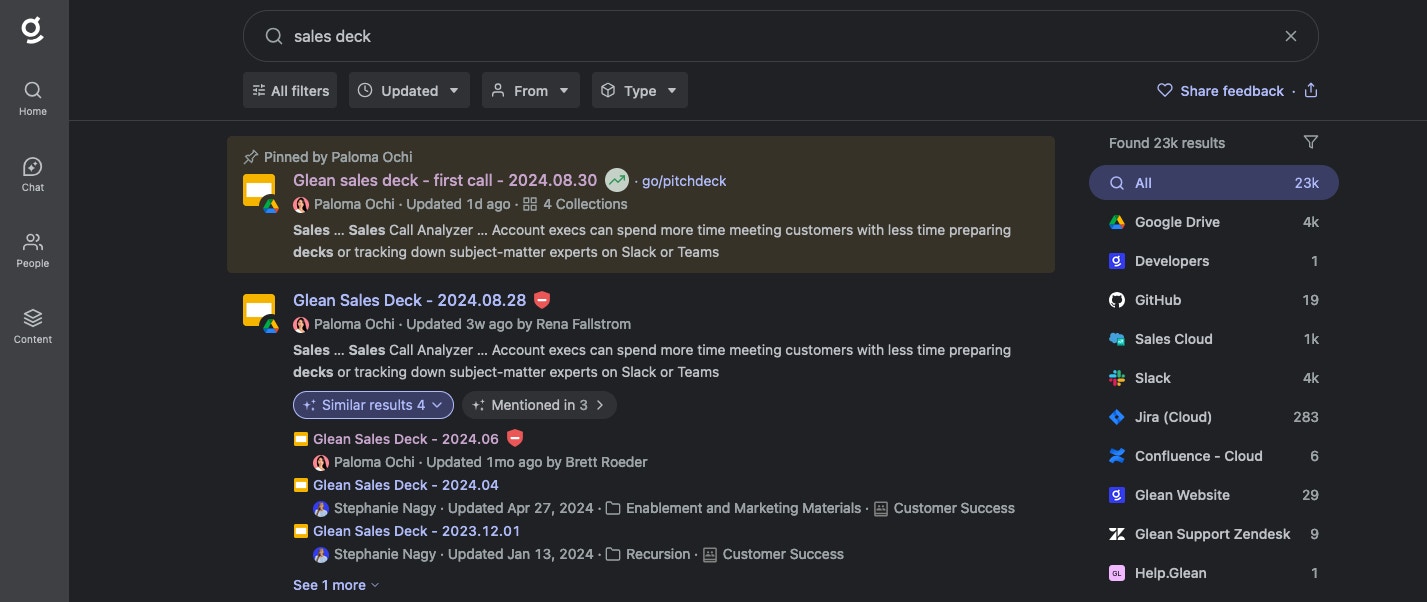Image resolution: width=1427 pixels, height=602 pixels.
Task: Click the export share icon beside feedback
Action: click(x=1311, y=91)
